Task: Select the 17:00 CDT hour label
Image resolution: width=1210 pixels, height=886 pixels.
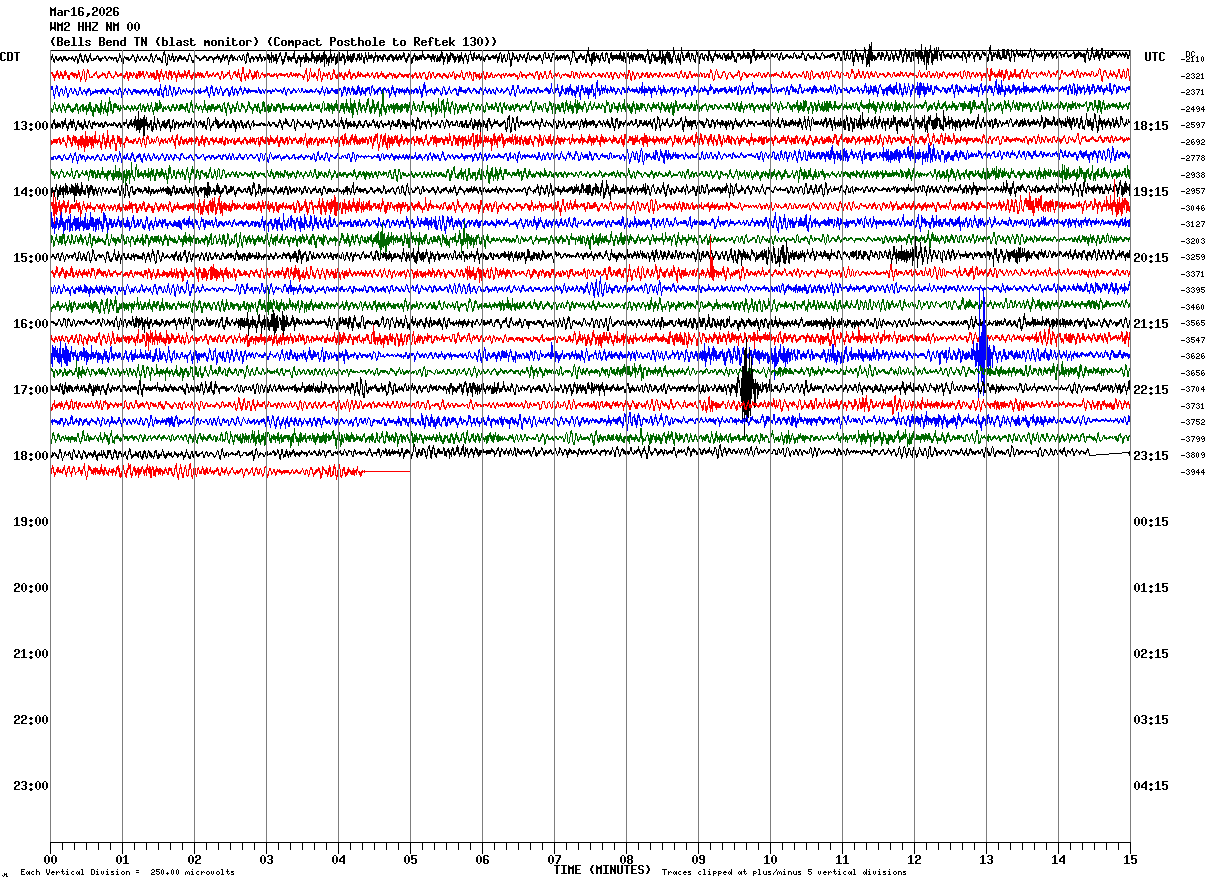Action: coord(30,390)
